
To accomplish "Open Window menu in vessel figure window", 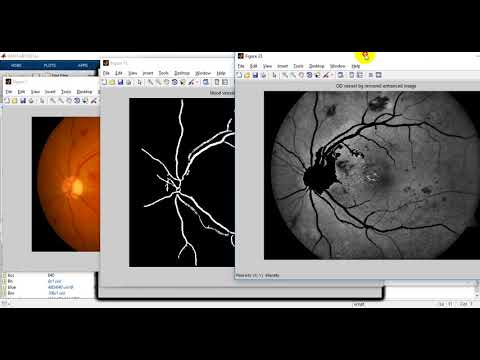I will (203, 73).
